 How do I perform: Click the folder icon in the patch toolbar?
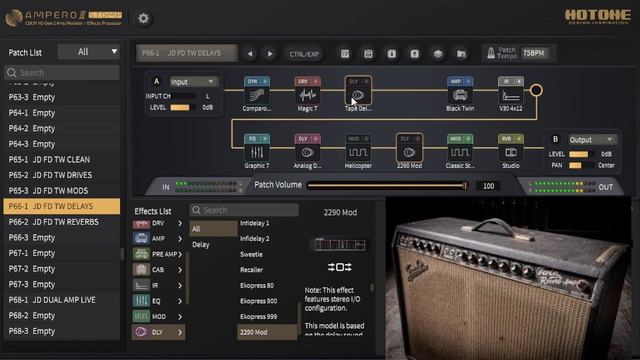point(461,54)
